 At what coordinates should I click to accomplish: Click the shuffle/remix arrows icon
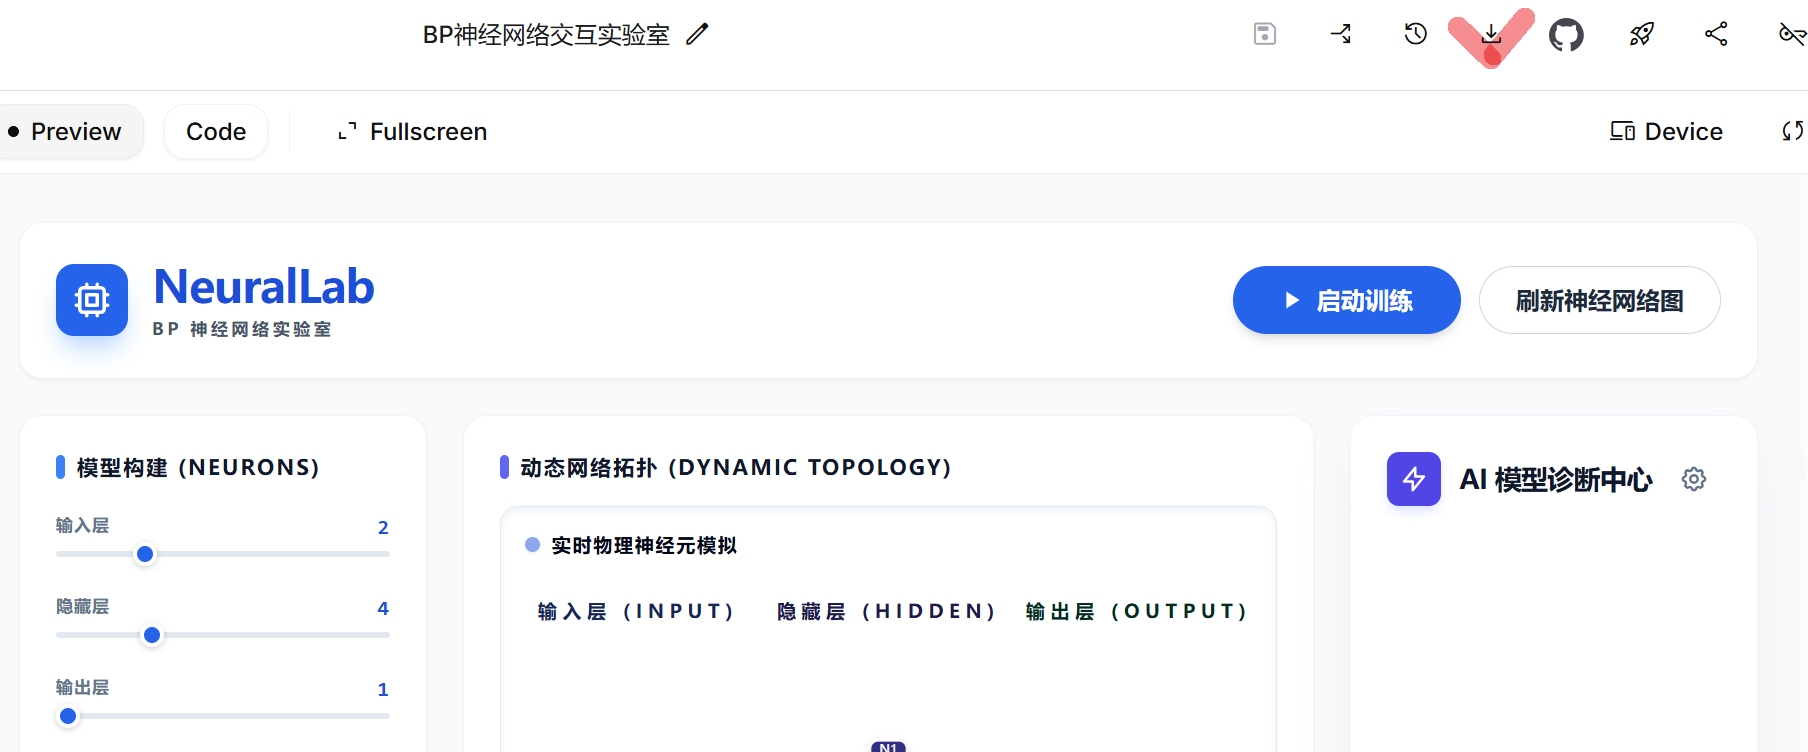1341,34
